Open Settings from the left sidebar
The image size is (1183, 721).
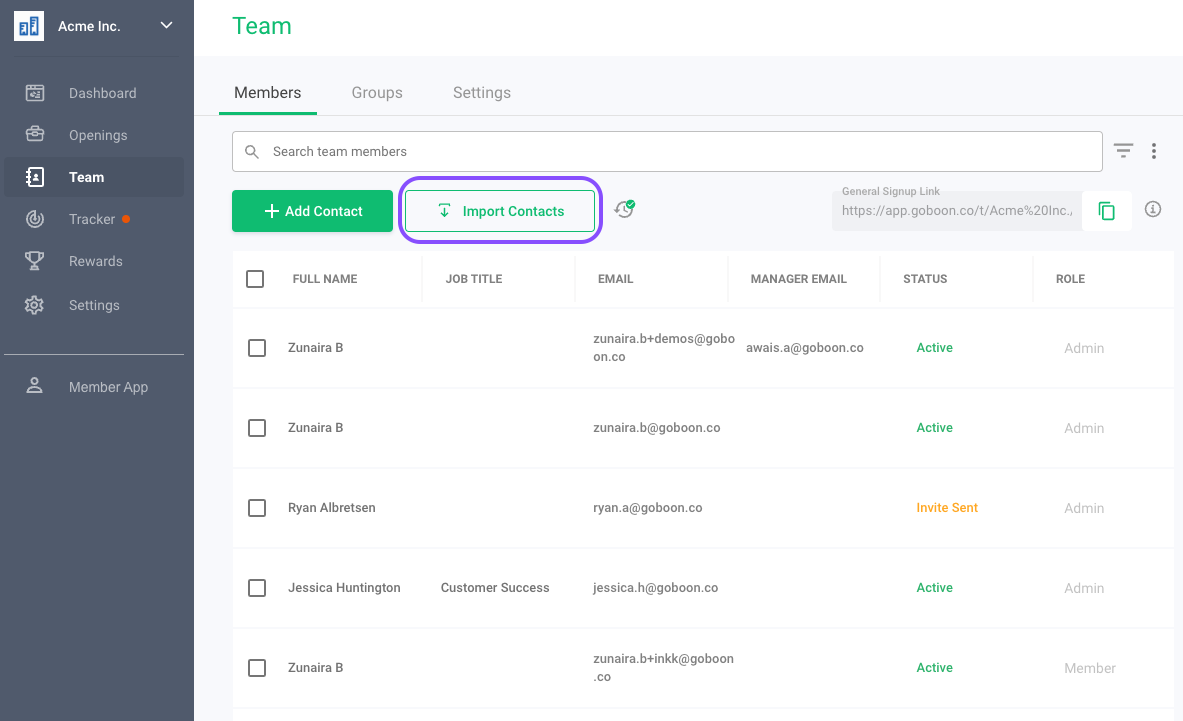[x=94, y=305]
